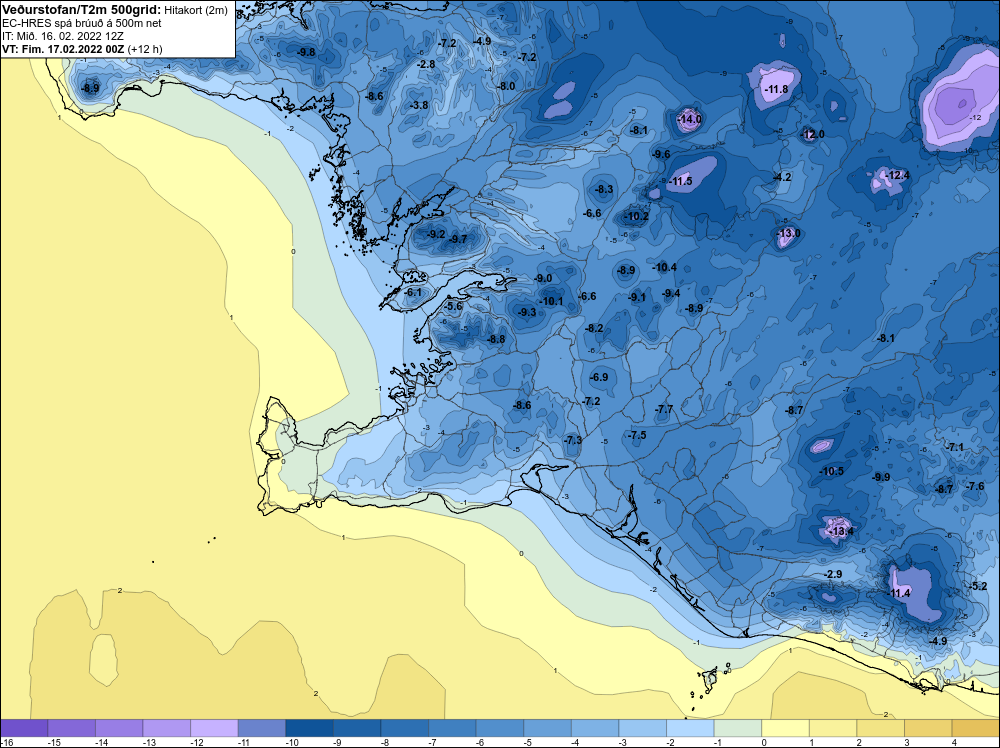Image resolution: width=1000 pixels, height=748 pixels.
Task: Click the -9.9 temperature label
Action: pyautogui.click(x=881, y=478)
